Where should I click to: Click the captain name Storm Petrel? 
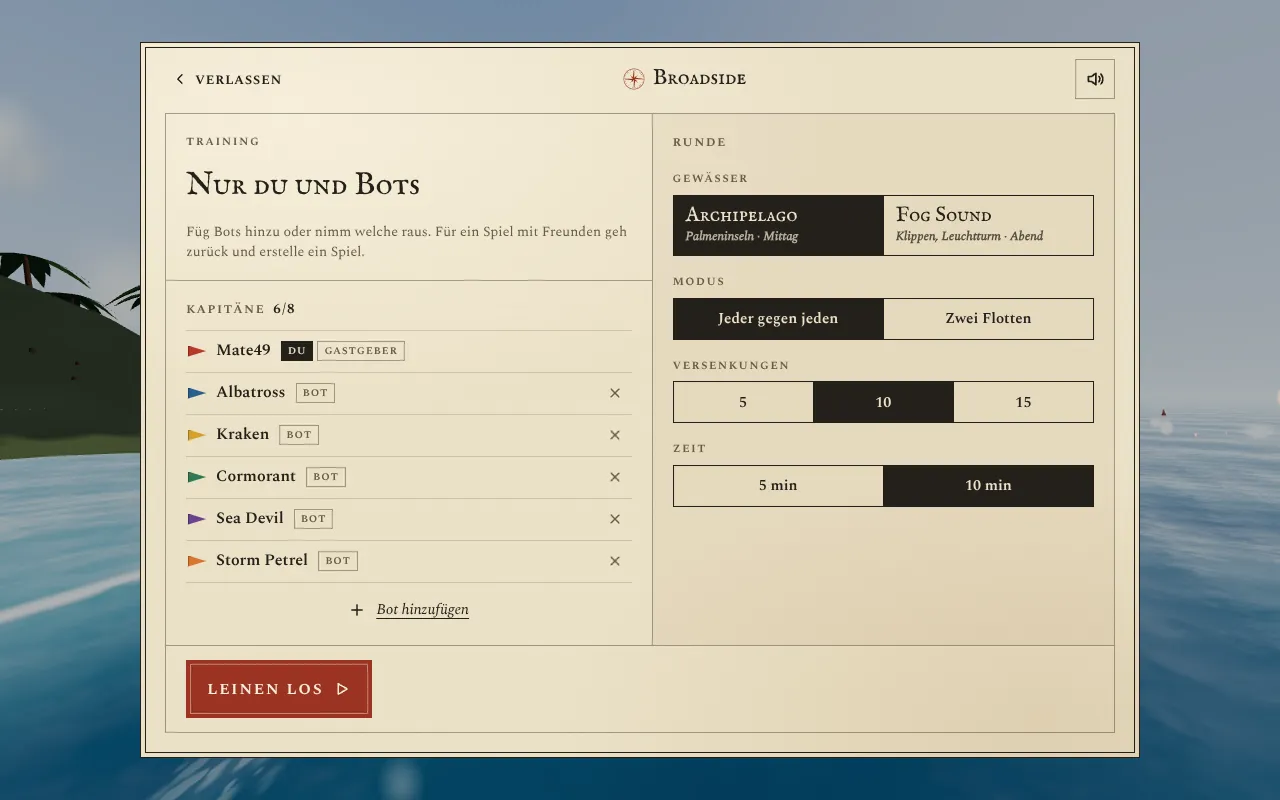pyautogui.click(x=262, y=561)
